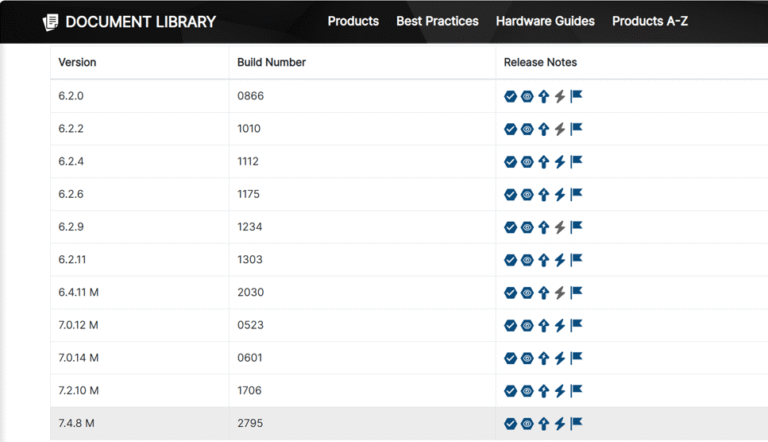
Task: Select the 7.4.8 M version row
Action: point(76,424)
